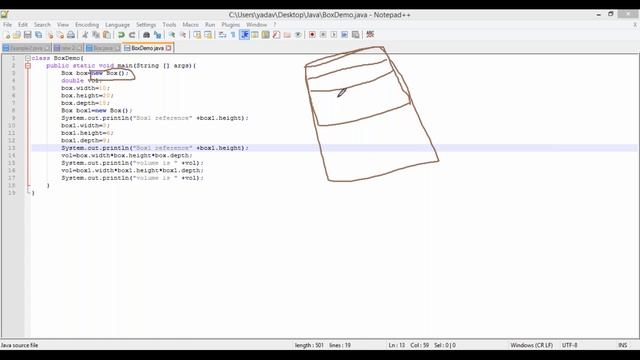Viewport: 640px width, 360px height.
Task: Click line 'Box box1=new Box();'
Action: pyautogui.click(x=97, y=111)
